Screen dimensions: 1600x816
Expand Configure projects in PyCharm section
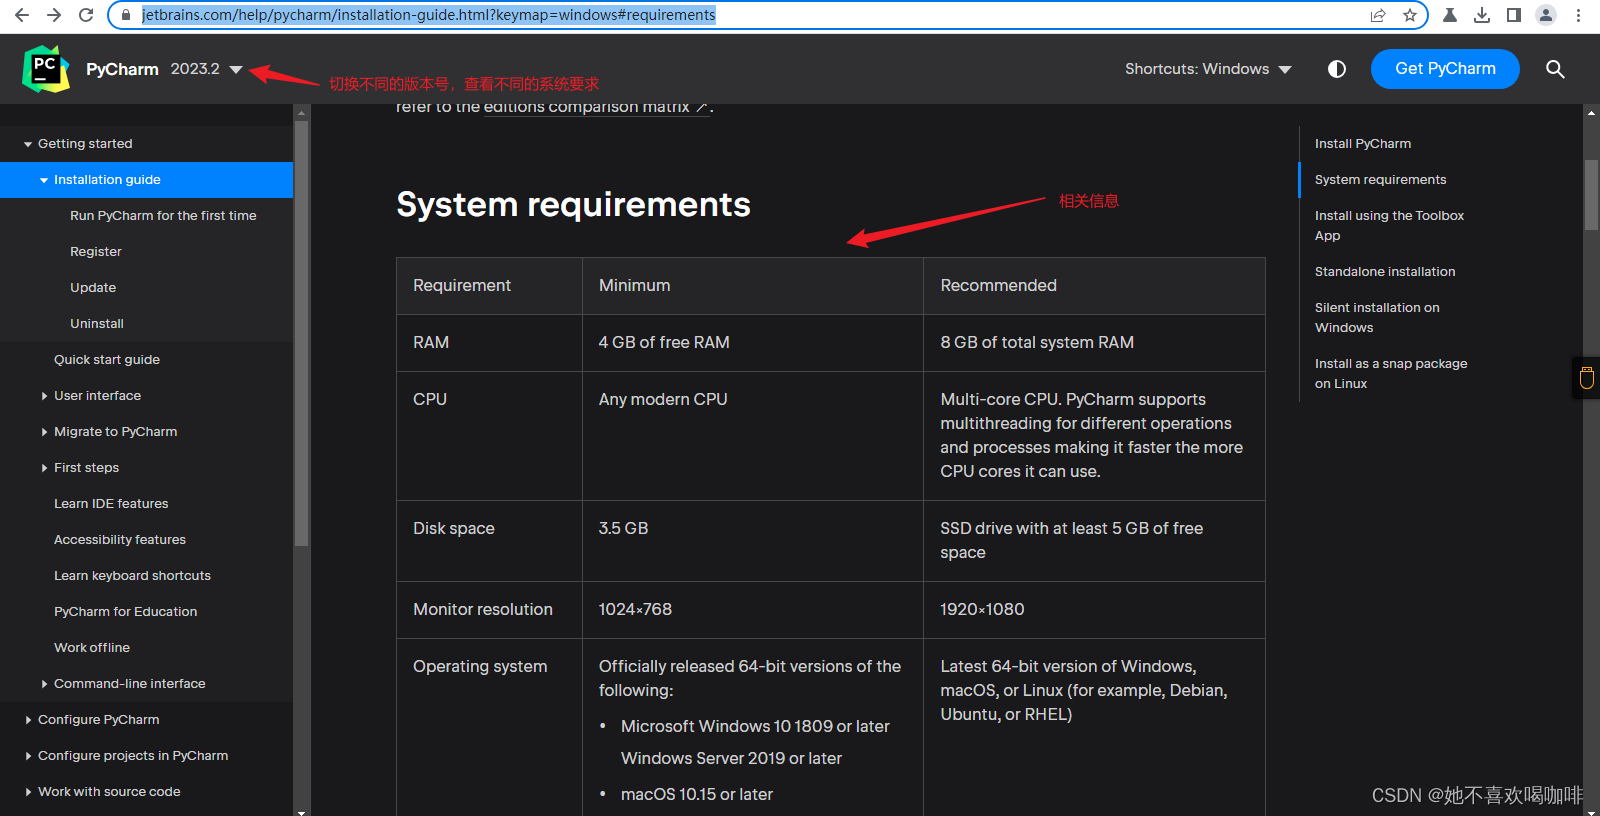[x=28, y=756]
